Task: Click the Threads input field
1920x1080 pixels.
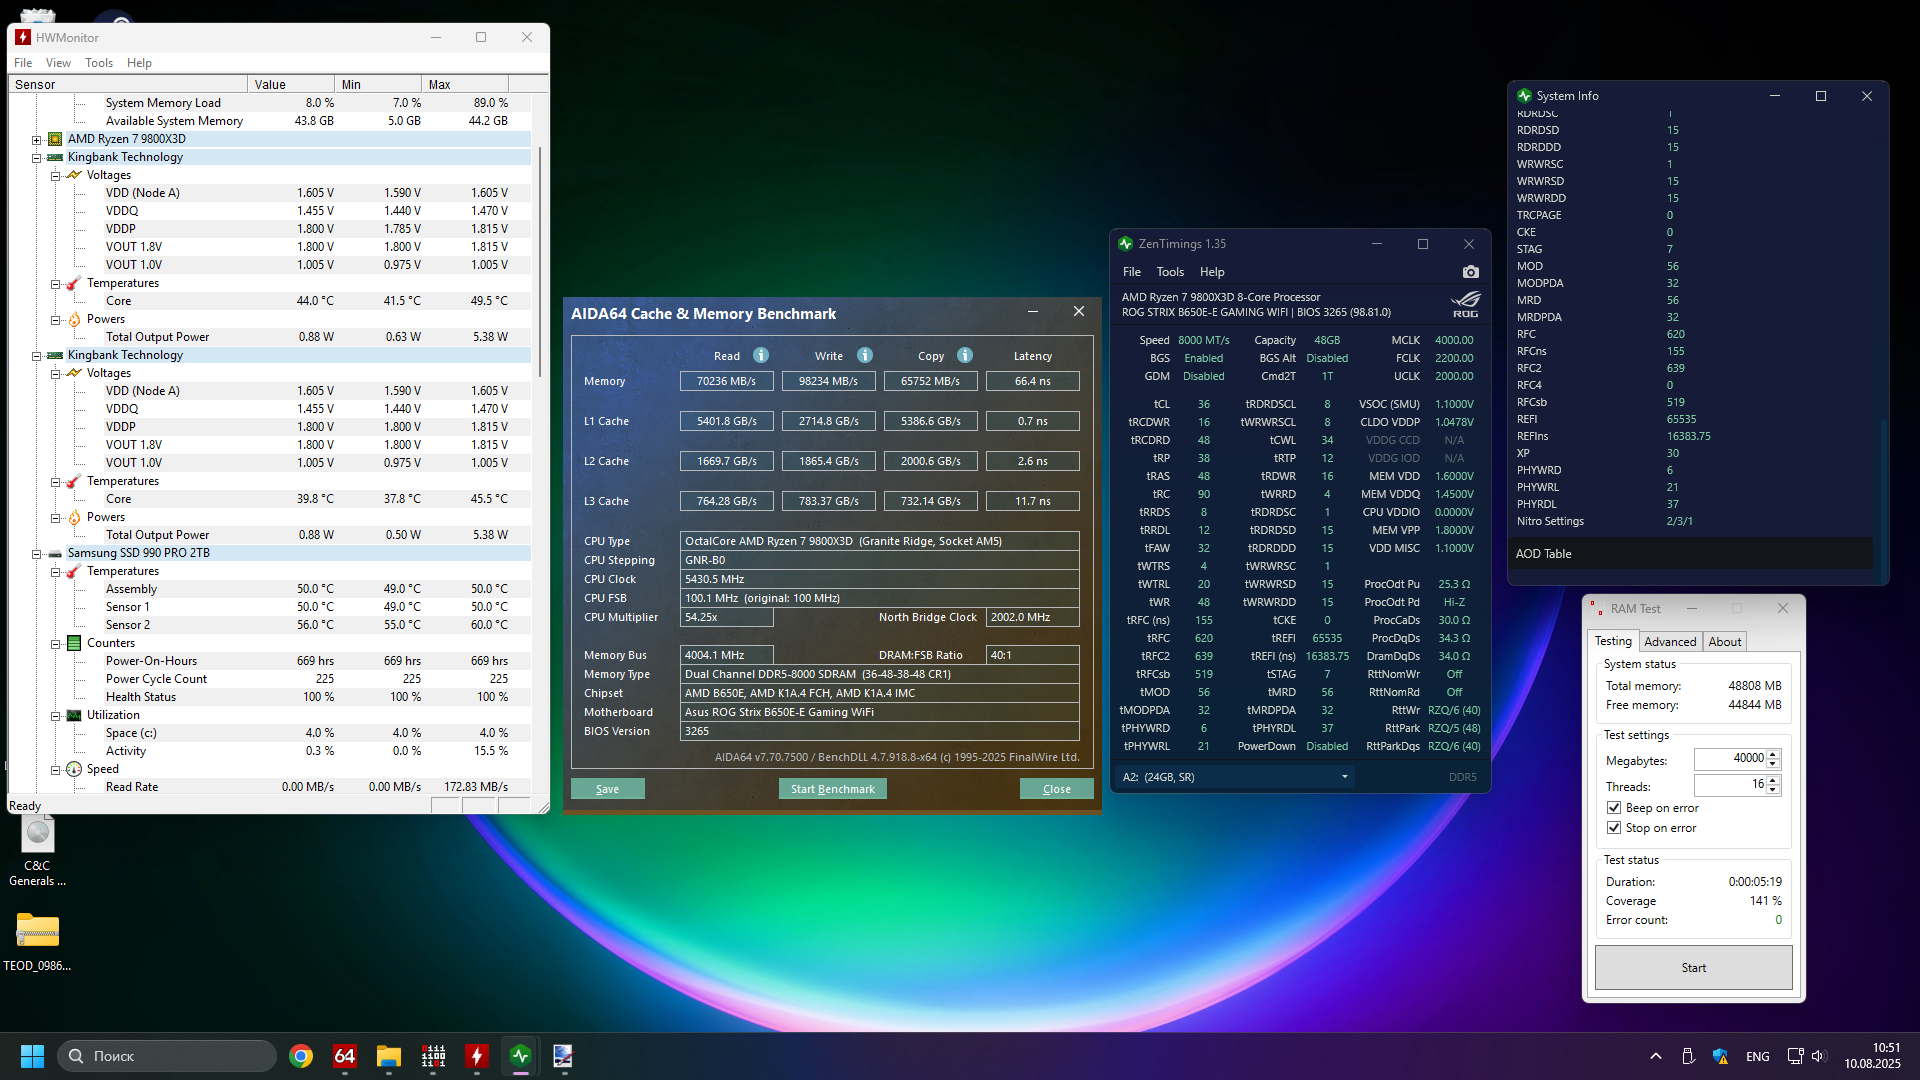Action: 1729,785
